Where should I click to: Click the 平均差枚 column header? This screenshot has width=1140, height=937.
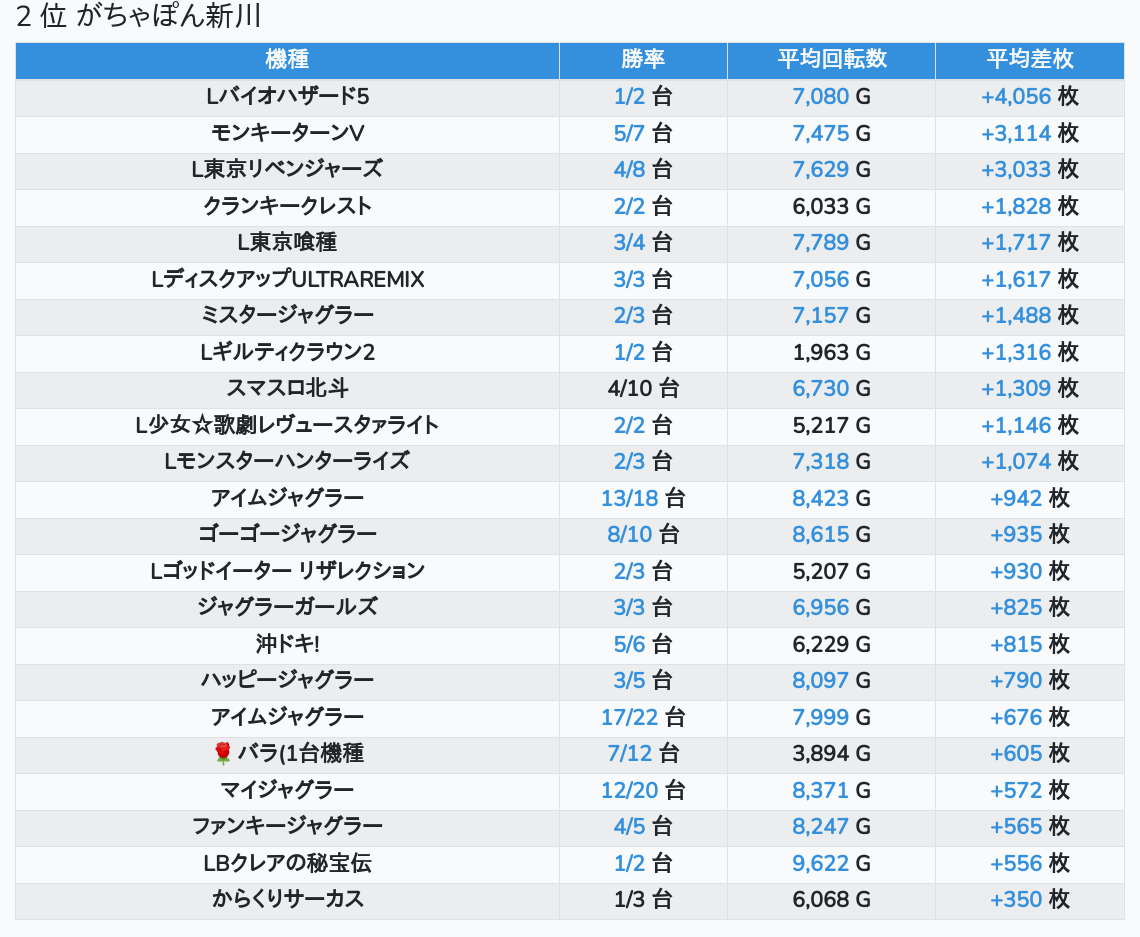1029,60
